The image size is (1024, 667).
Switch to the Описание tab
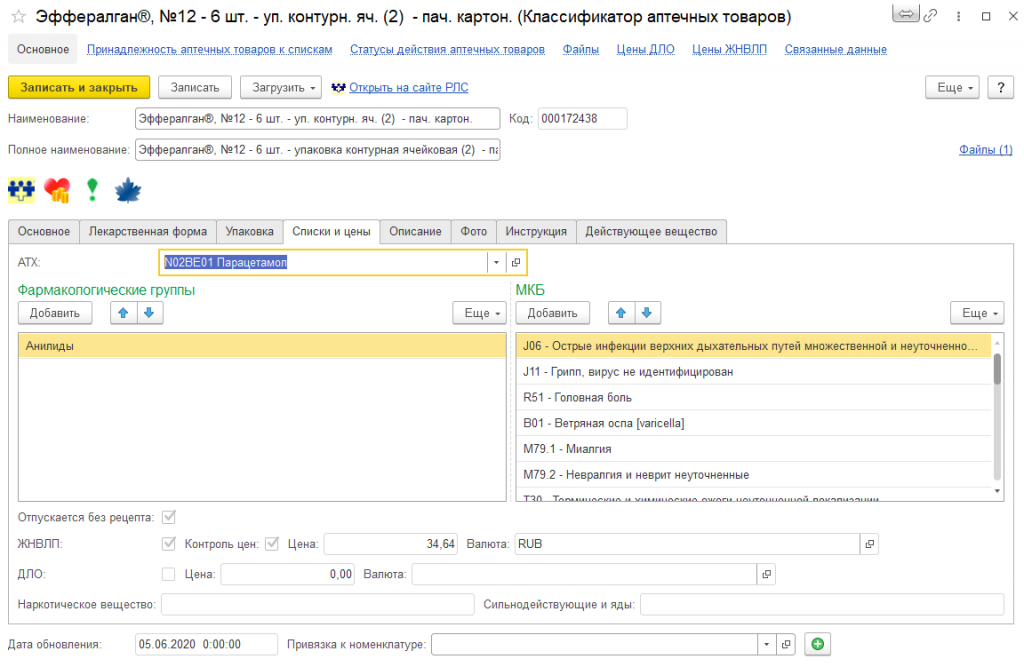click(415, 231)
